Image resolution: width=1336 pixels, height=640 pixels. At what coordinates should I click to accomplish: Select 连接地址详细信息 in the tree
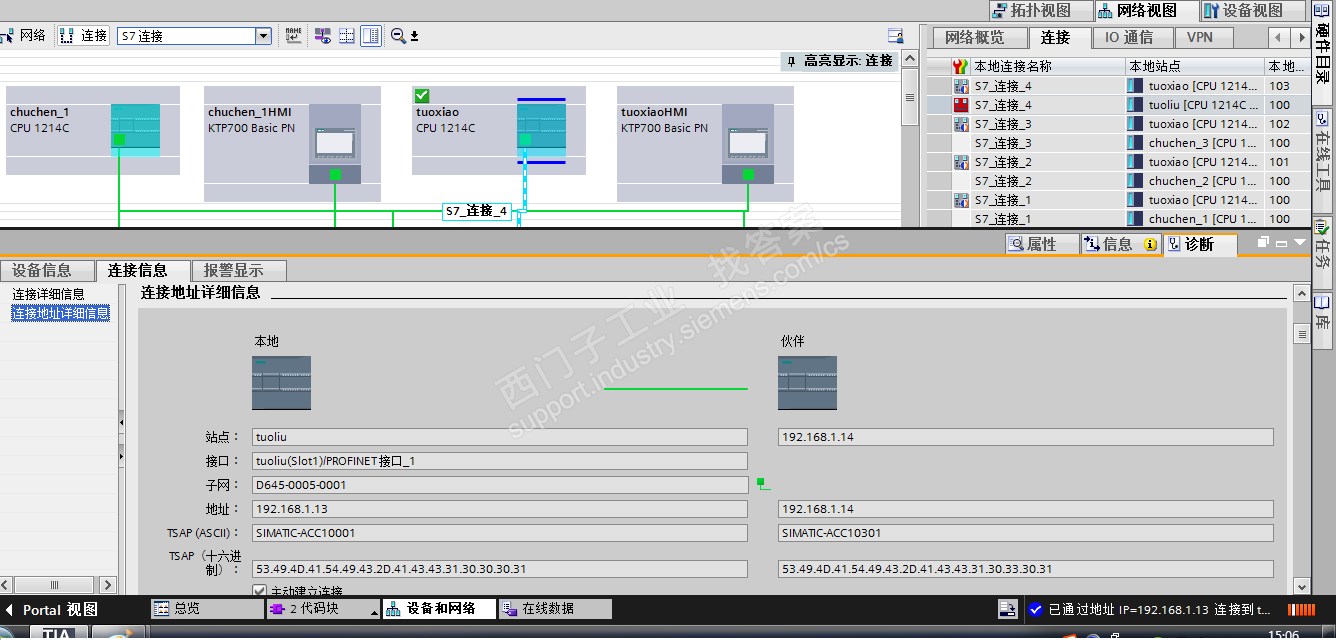(x=61, y=313)
